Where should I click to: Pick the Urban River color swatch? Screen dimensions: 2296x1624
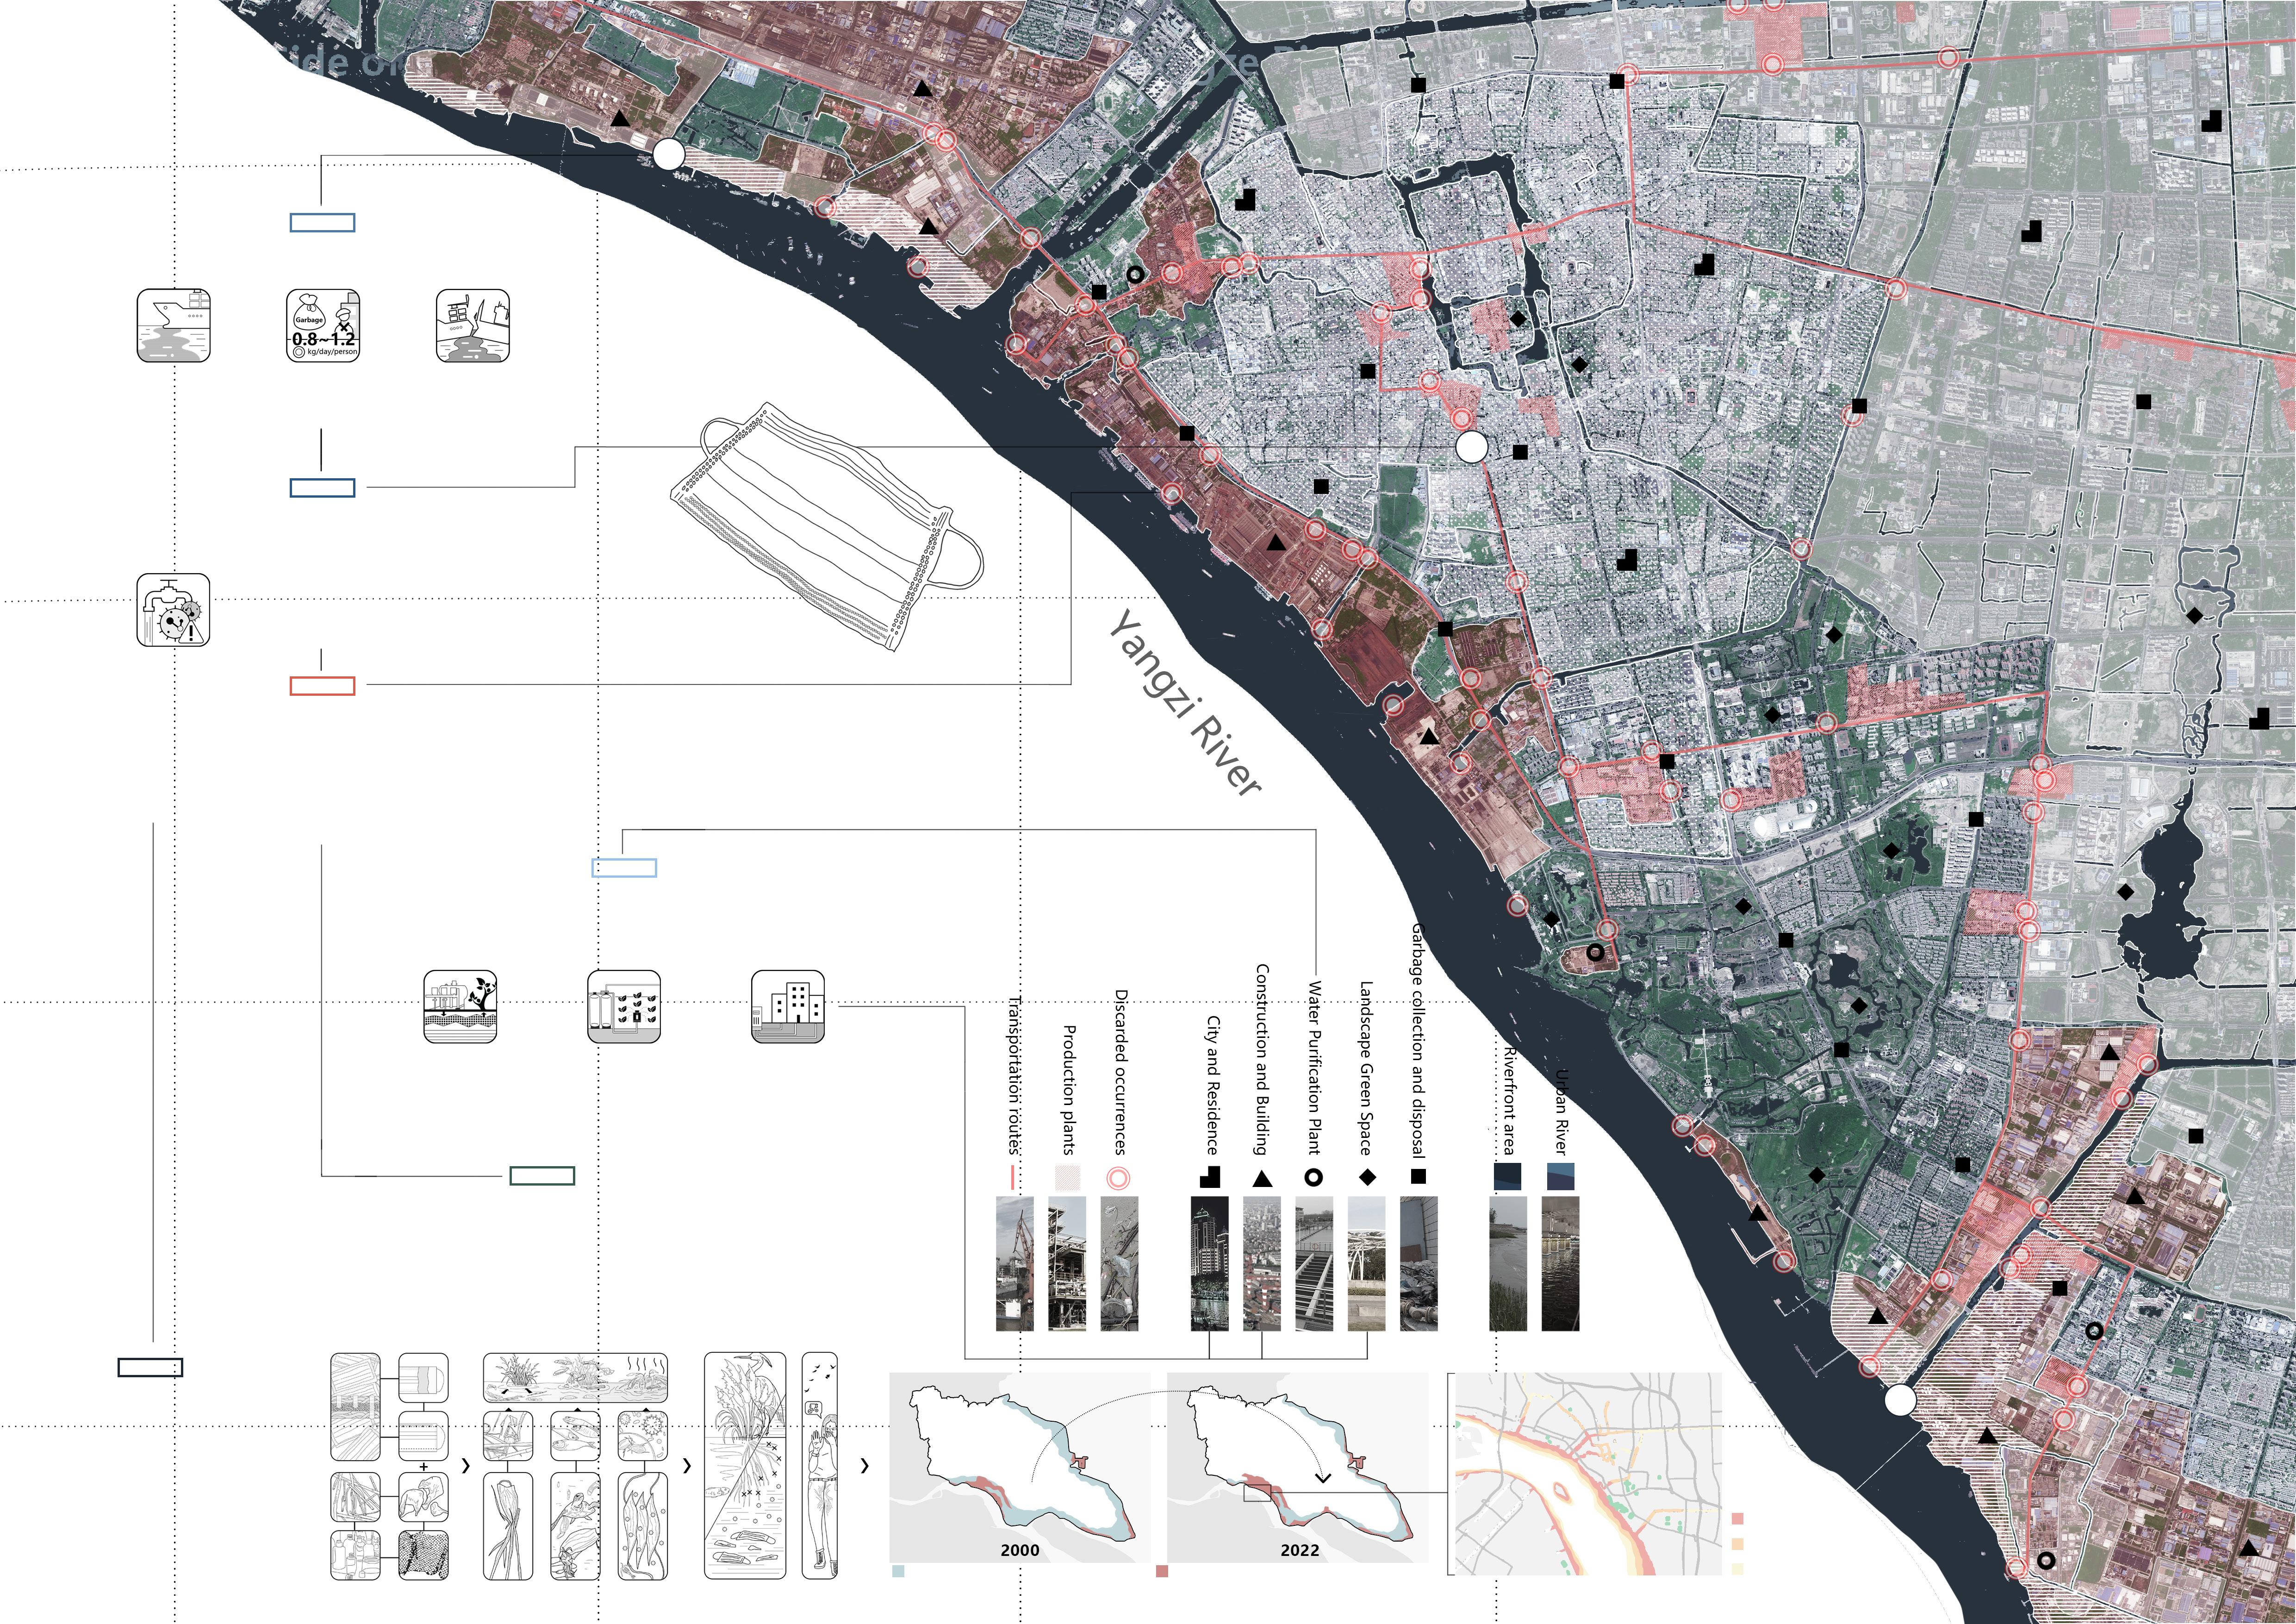[1560, 1176]
